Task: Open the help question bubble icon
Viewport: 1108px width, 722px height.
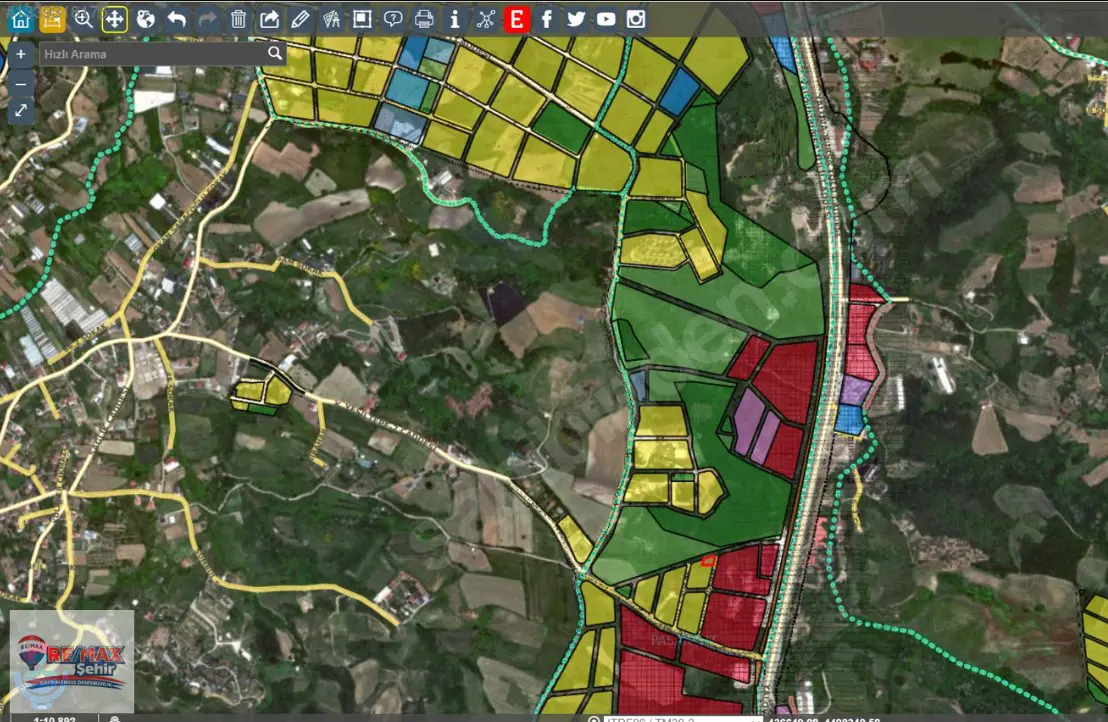Action: pos(393,19)
